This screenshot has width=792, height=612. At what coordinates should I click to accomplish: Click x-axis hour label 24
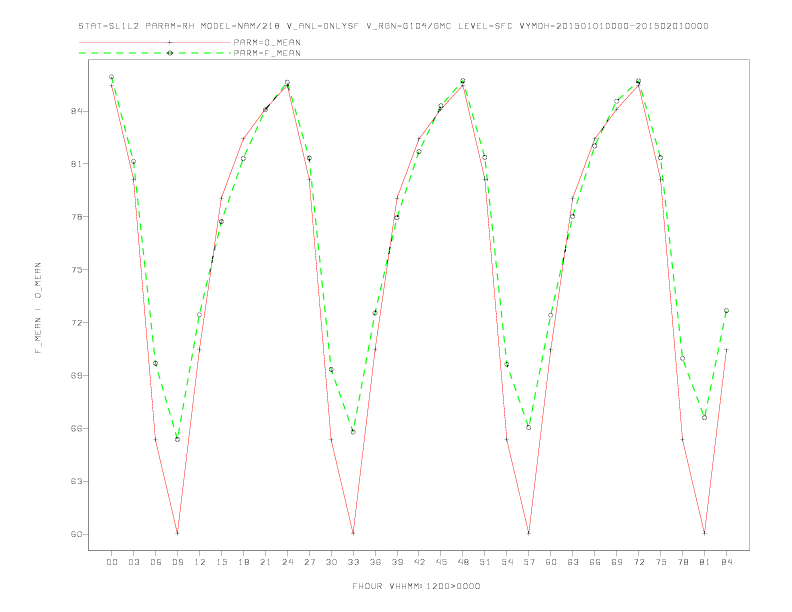click(287, 562)
